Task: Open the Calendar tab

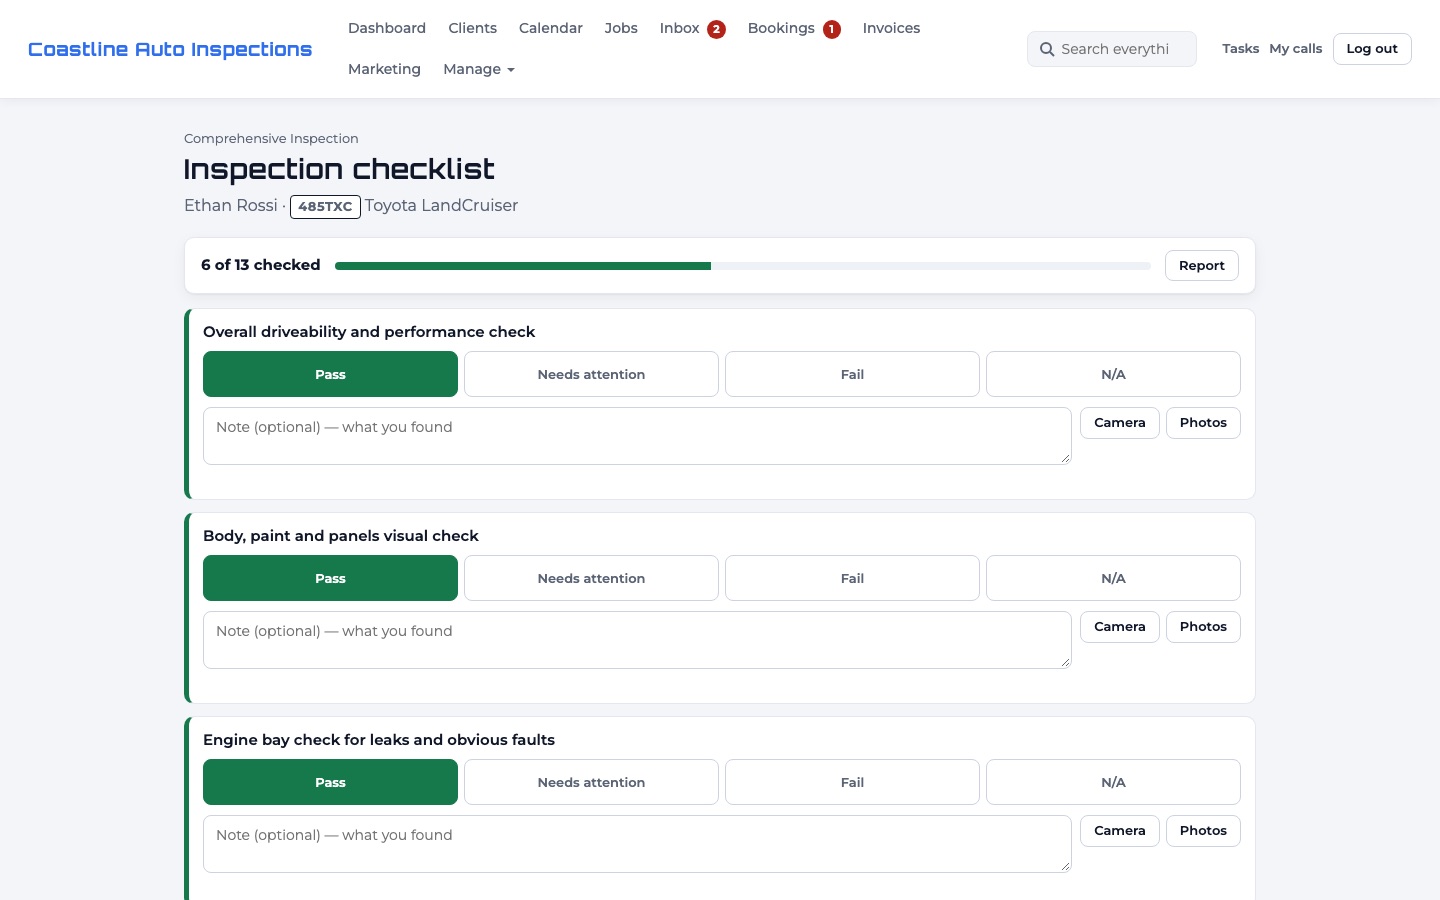Action: pyautogui.click(x=551, y=28)
